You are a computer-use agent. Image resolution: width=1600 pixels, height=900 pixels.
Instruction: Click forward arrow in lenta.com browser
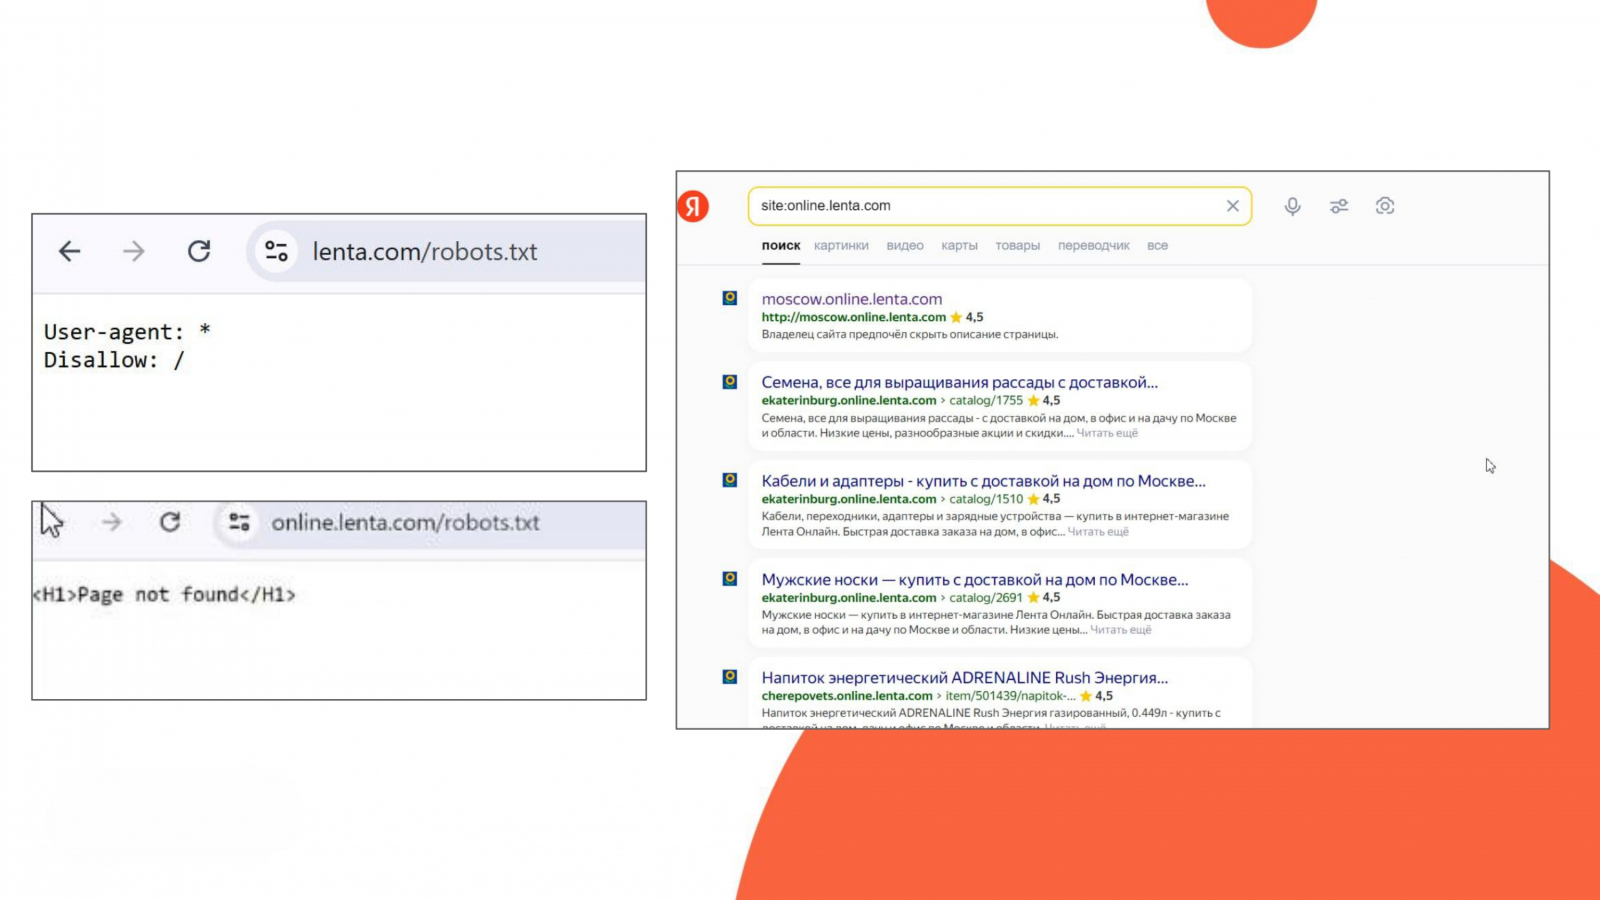click(x=133, y=251)
